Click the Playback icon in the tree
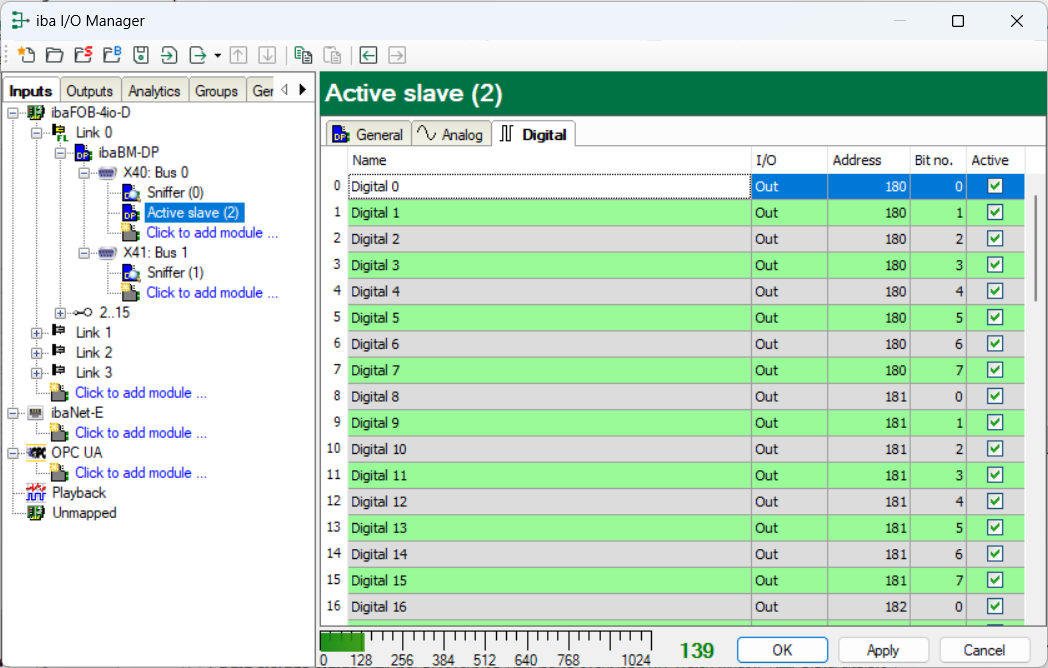The image size is (1048, 668). coord(36,493)
